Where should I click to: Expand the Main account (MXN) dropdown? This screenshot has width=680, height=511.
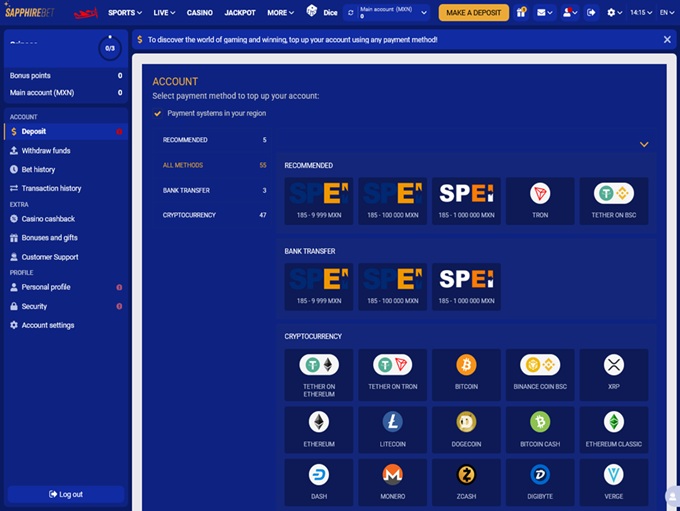click(424, 13)
